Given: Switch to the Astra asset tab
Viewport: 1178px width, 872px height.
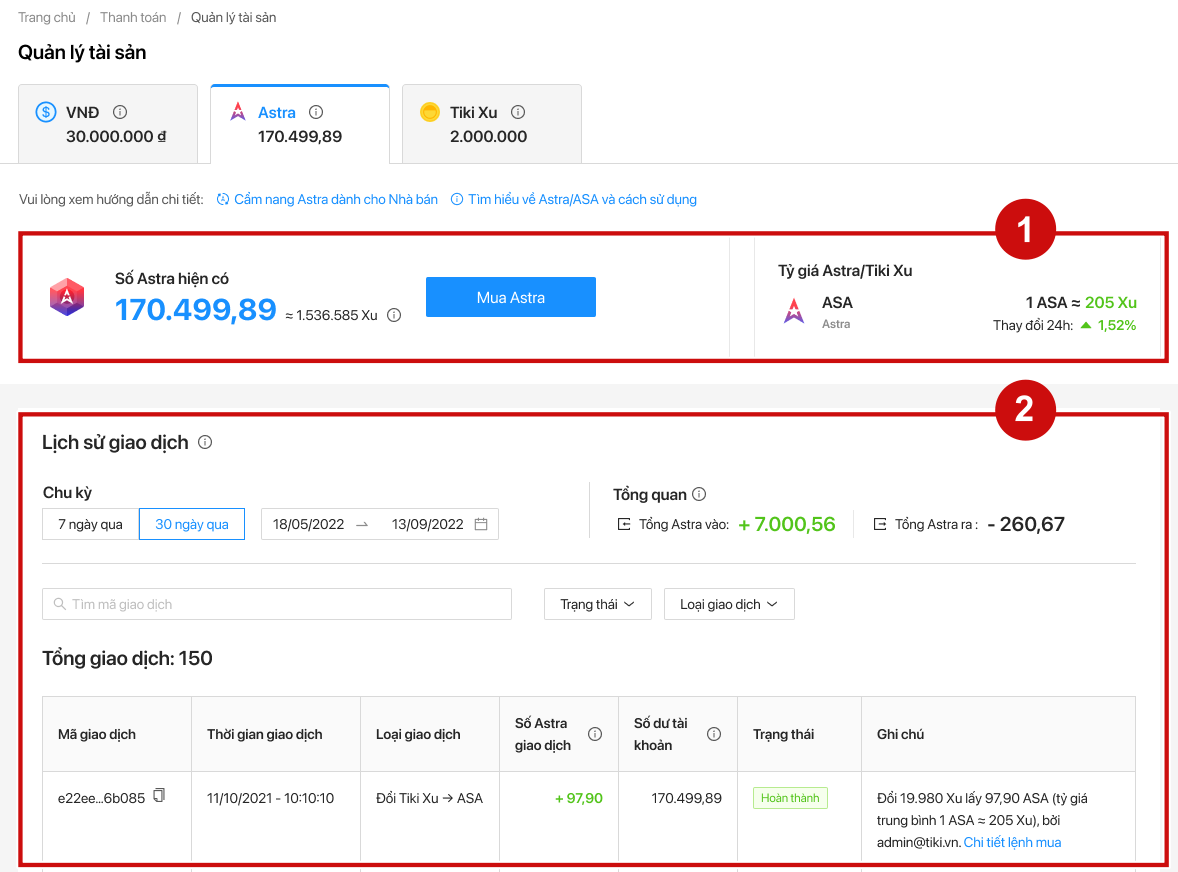Looking at the screenshot, I should pyautogui.click(x=300, y=124).
